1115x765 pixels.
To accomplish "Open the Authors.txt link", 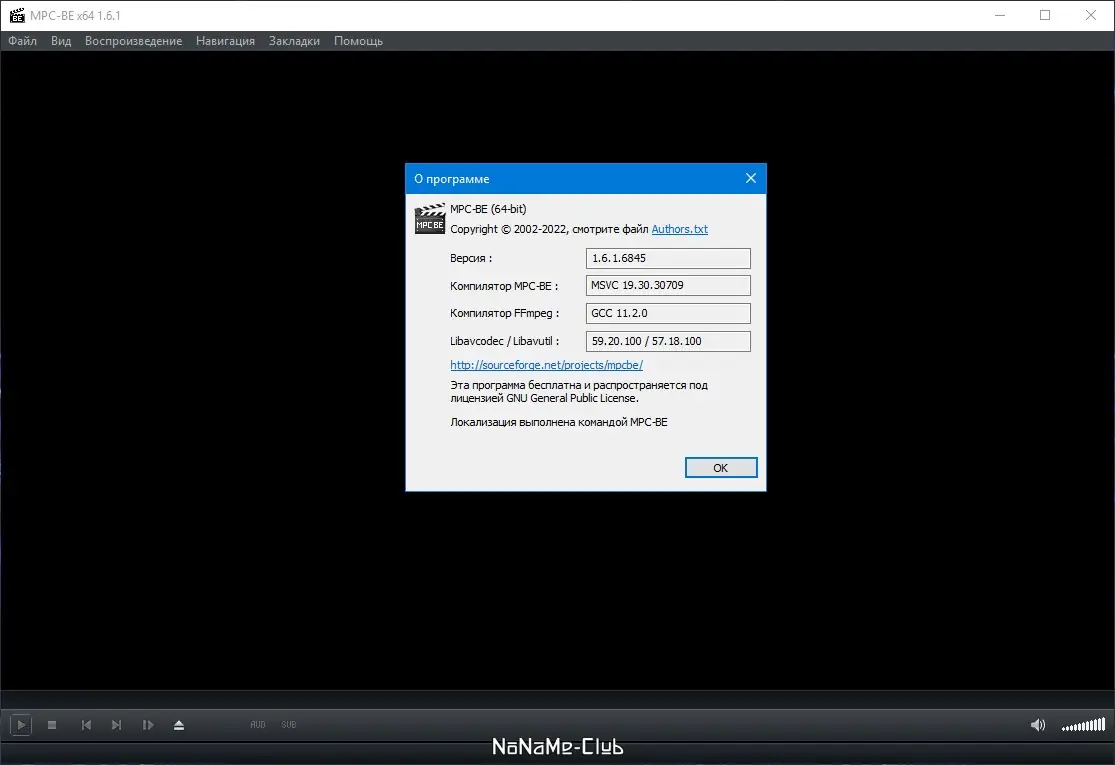I will [680, 229].
